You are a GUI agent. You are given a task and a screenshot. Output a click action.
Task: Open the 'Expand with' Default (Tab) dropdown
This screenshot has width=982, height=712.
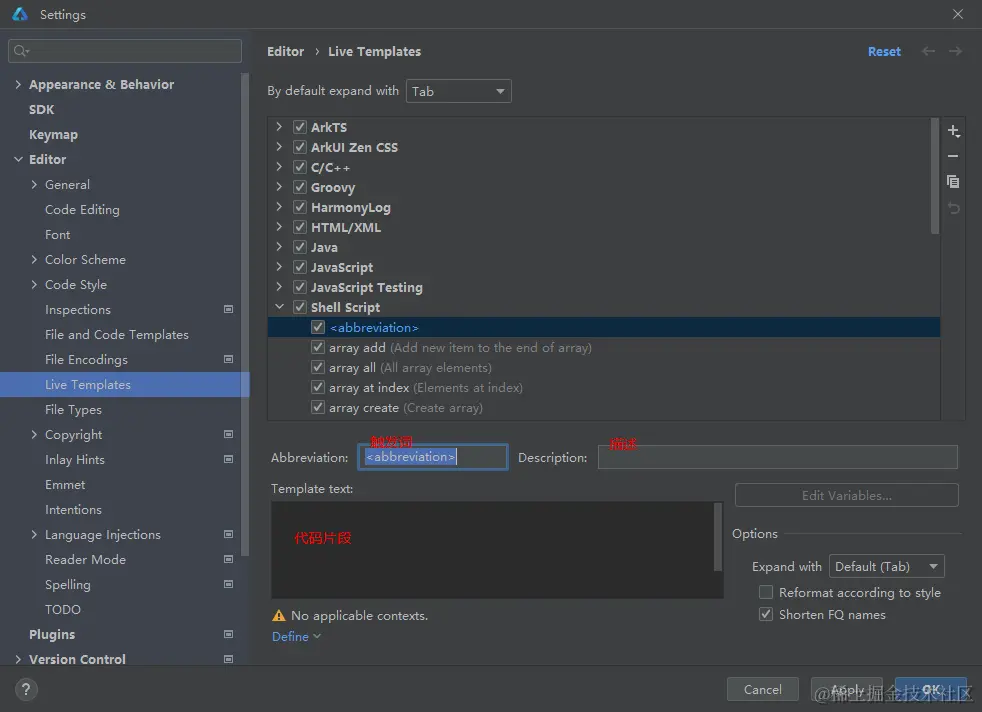pos(886,567)
